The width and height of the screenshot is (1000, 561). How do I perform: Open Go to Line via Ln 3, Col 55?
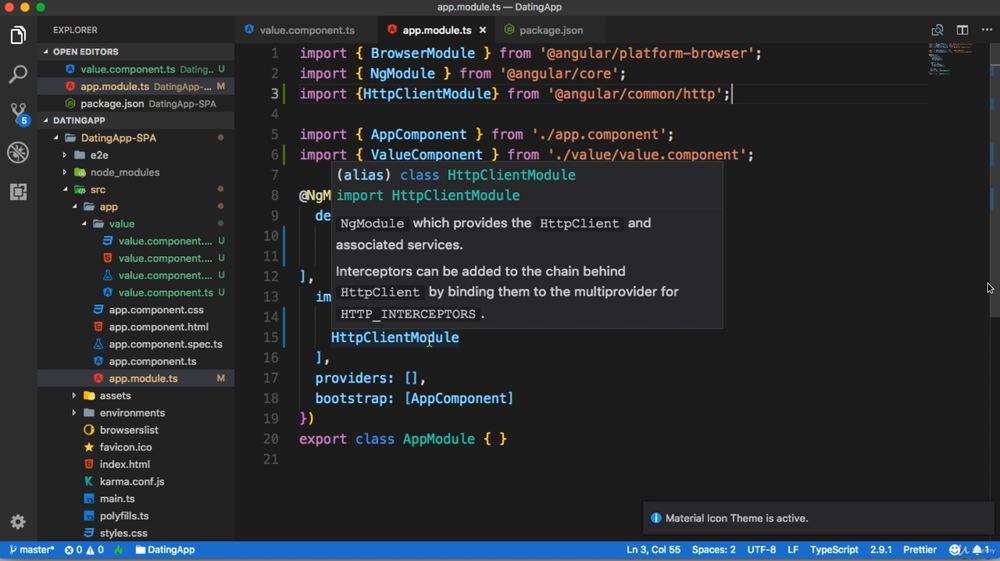653,550
